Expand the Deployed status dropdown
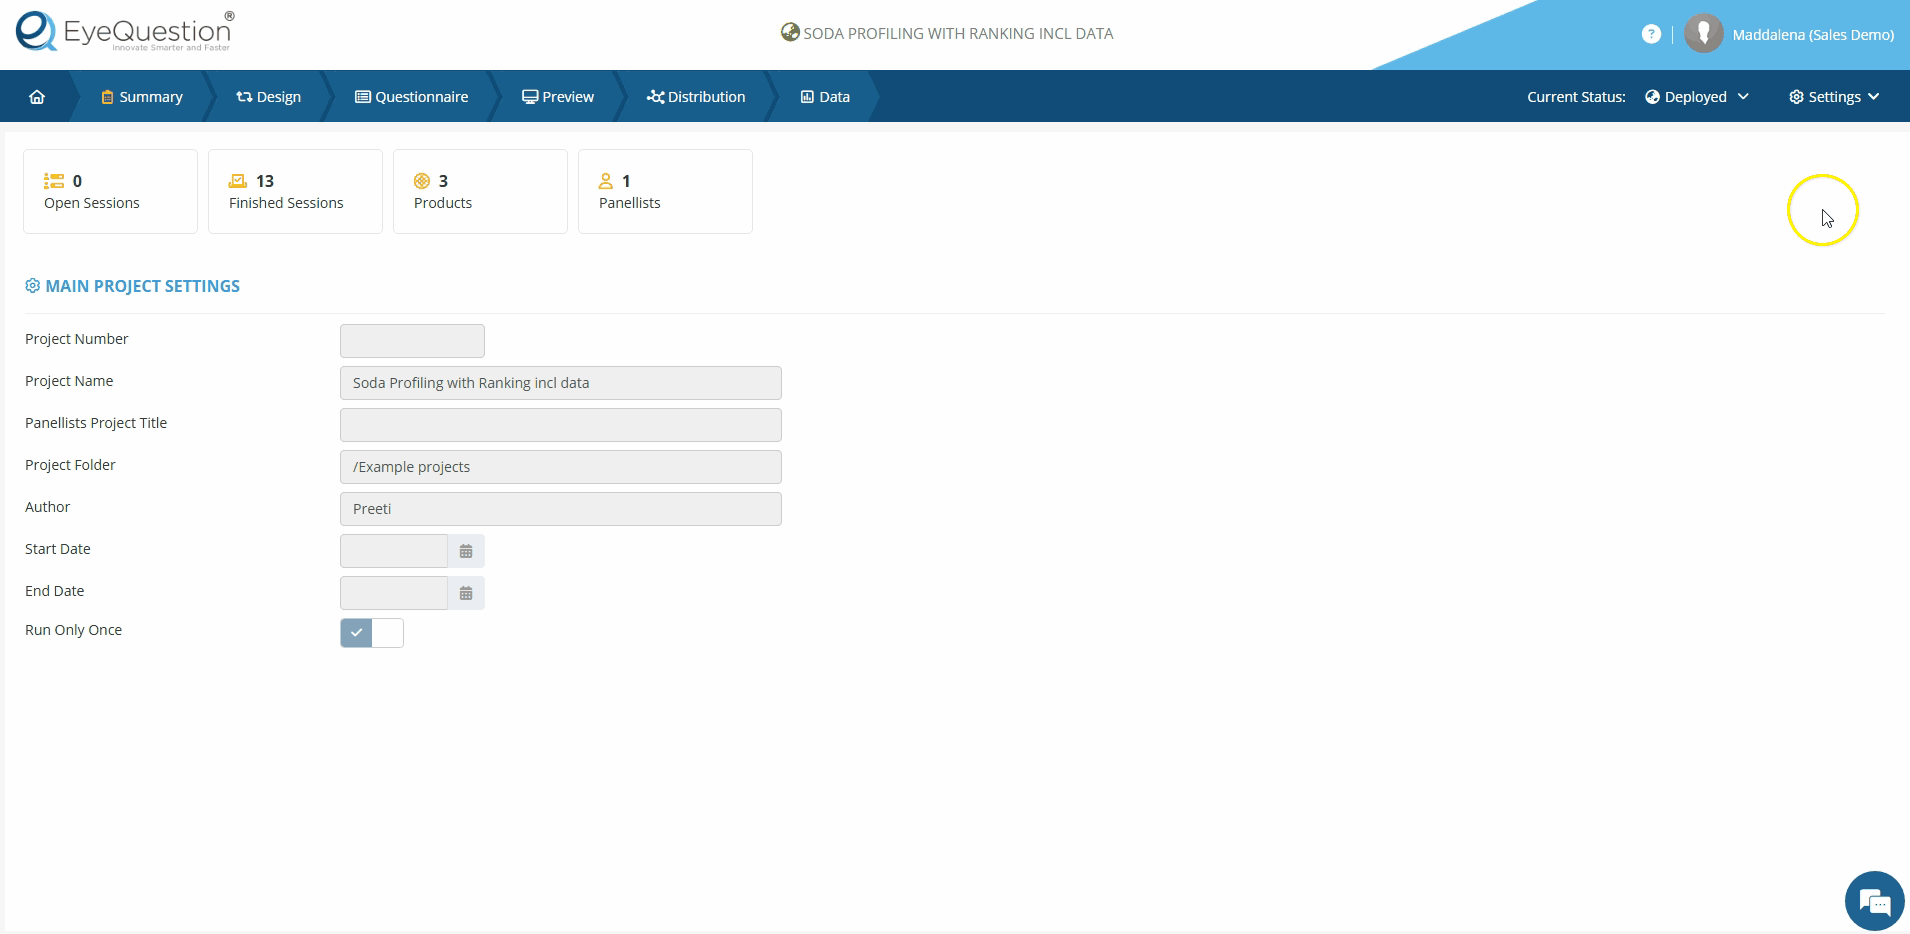Viewport: 1910px width, 934px height. pos(1697,97)
